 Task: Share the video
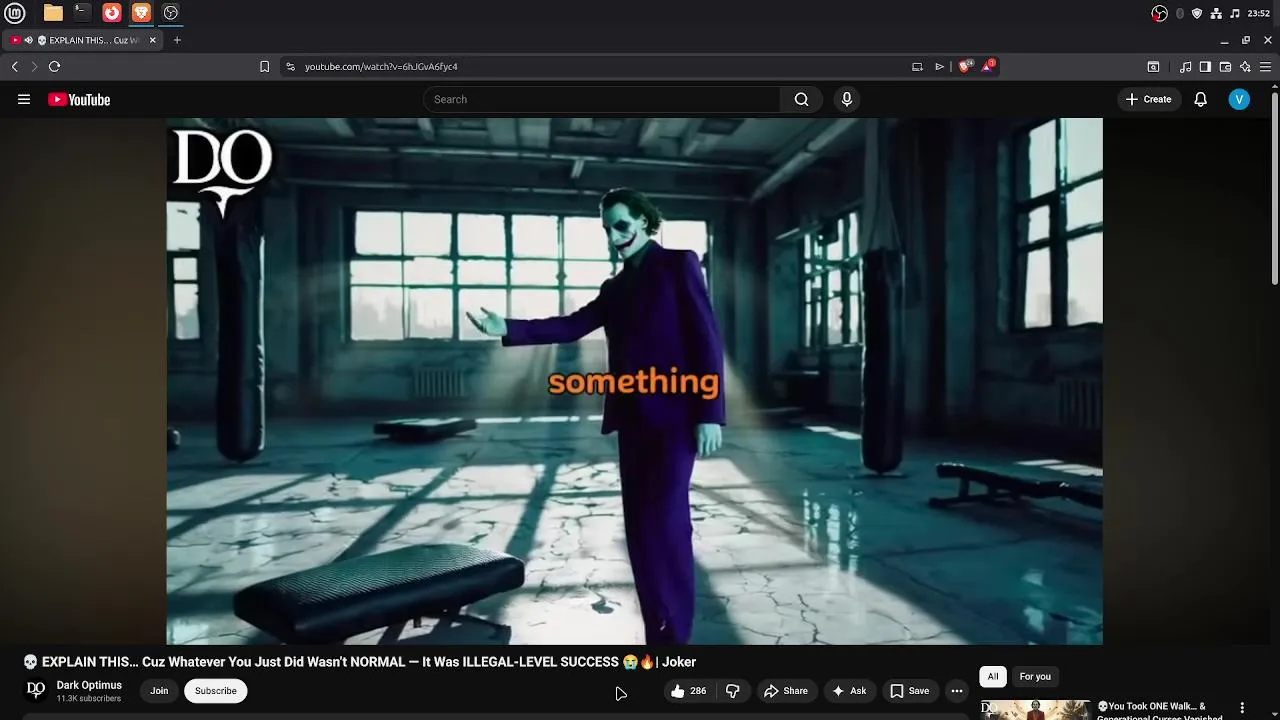(786, 691)
